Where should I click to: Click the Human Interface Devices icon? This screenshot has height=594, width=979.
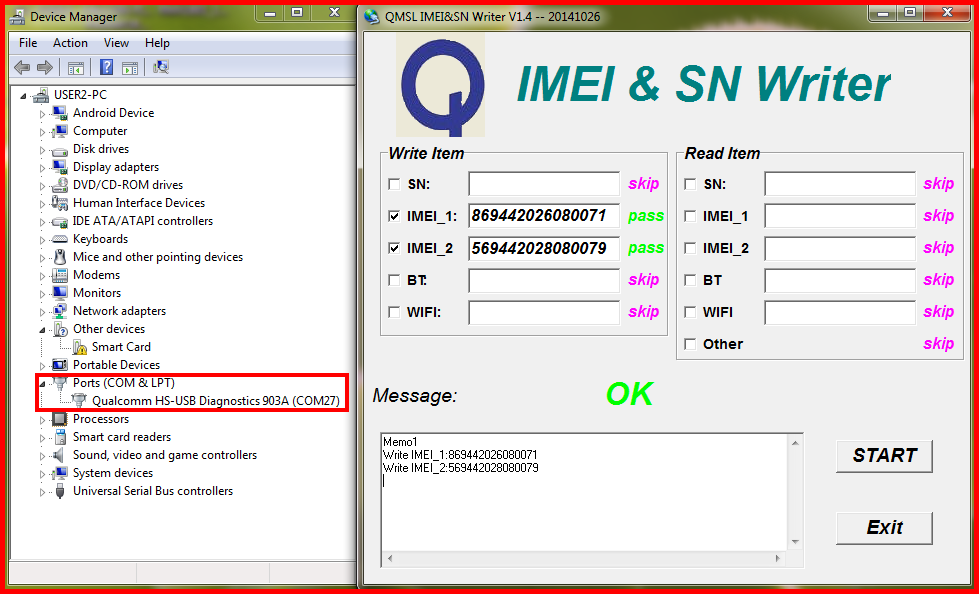pos(60,203)
